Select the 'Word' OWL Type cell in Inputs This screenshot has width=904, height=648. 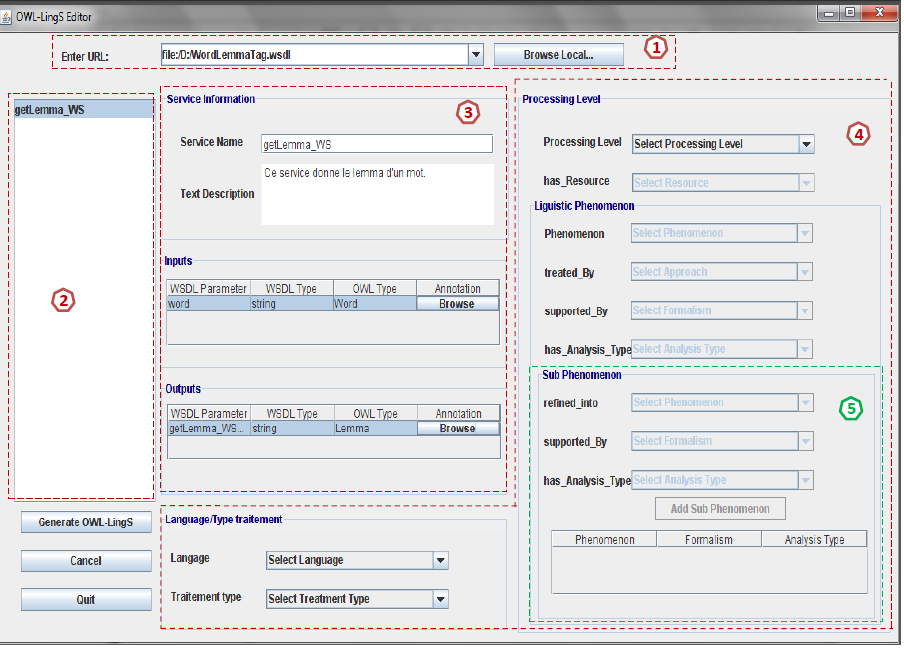[x=375, y=304]
